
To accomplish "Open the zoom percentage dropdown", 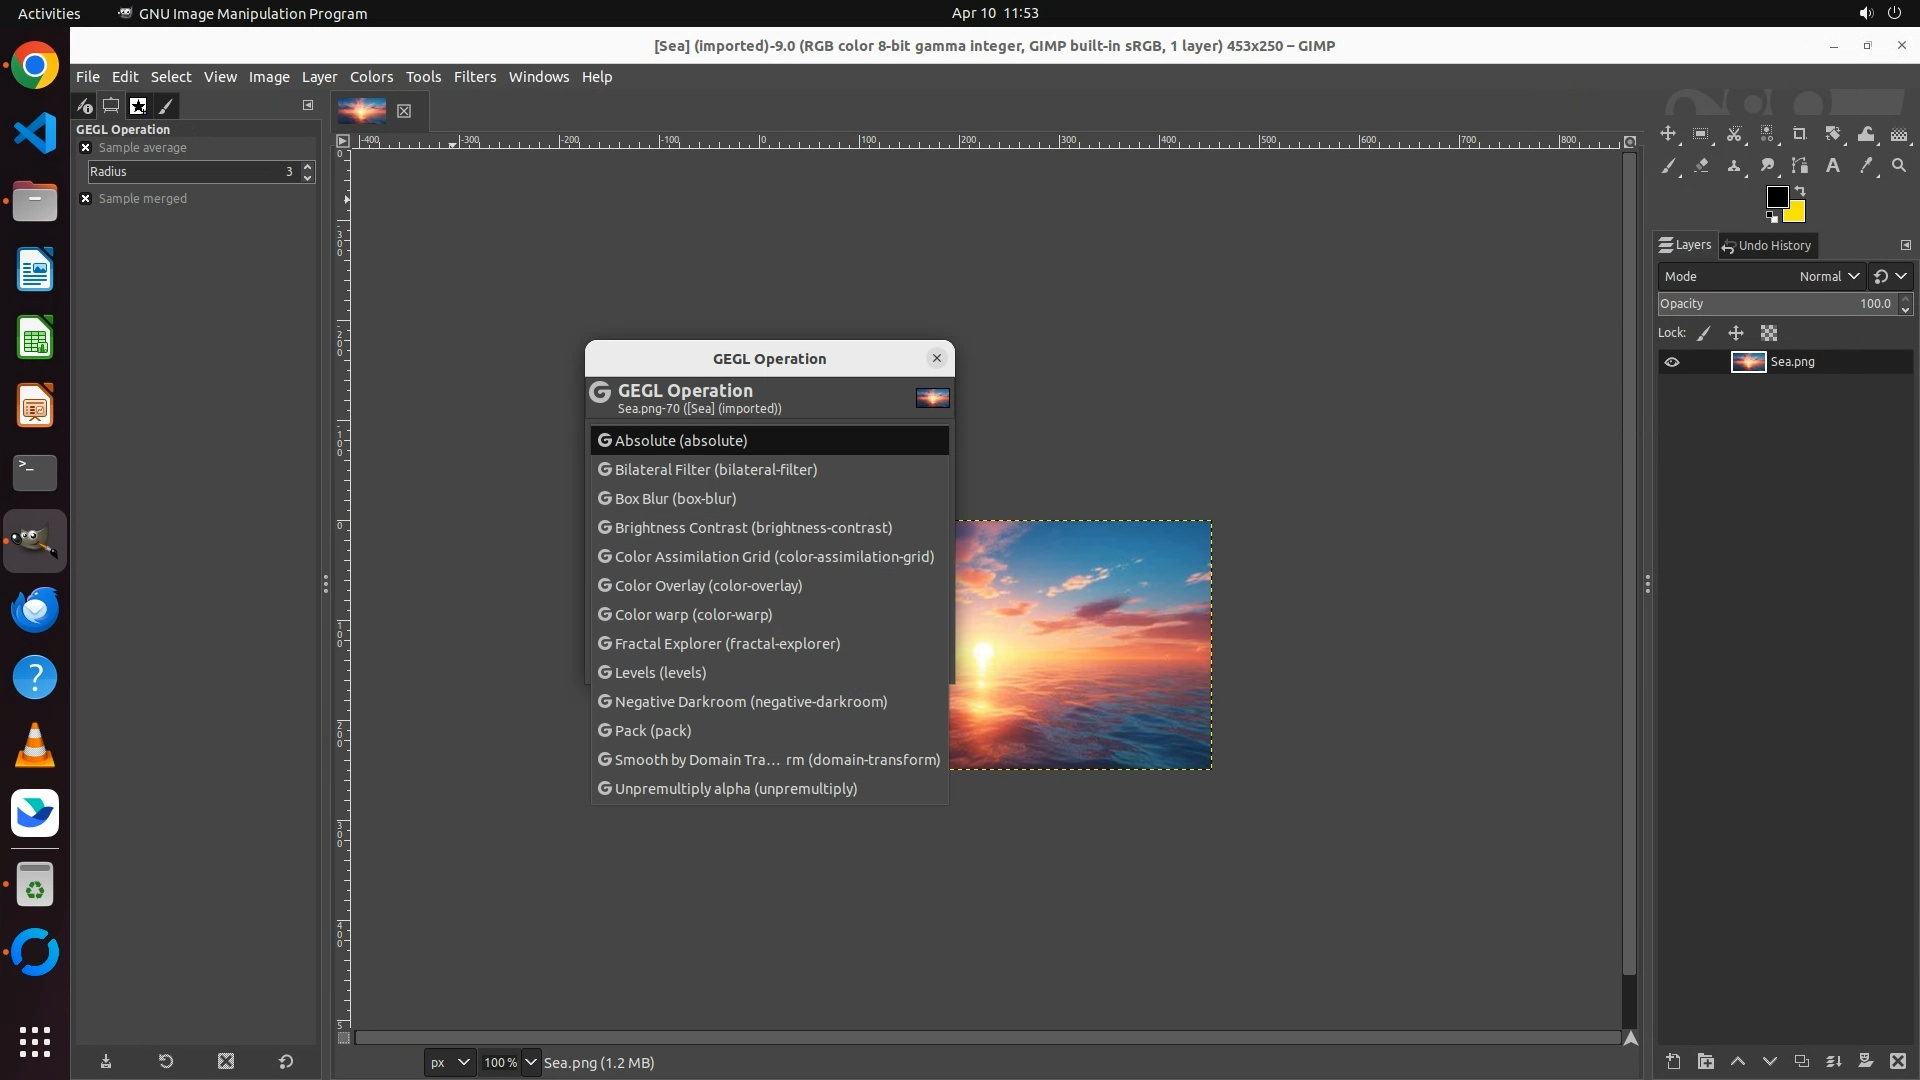I will point(531,1062).
